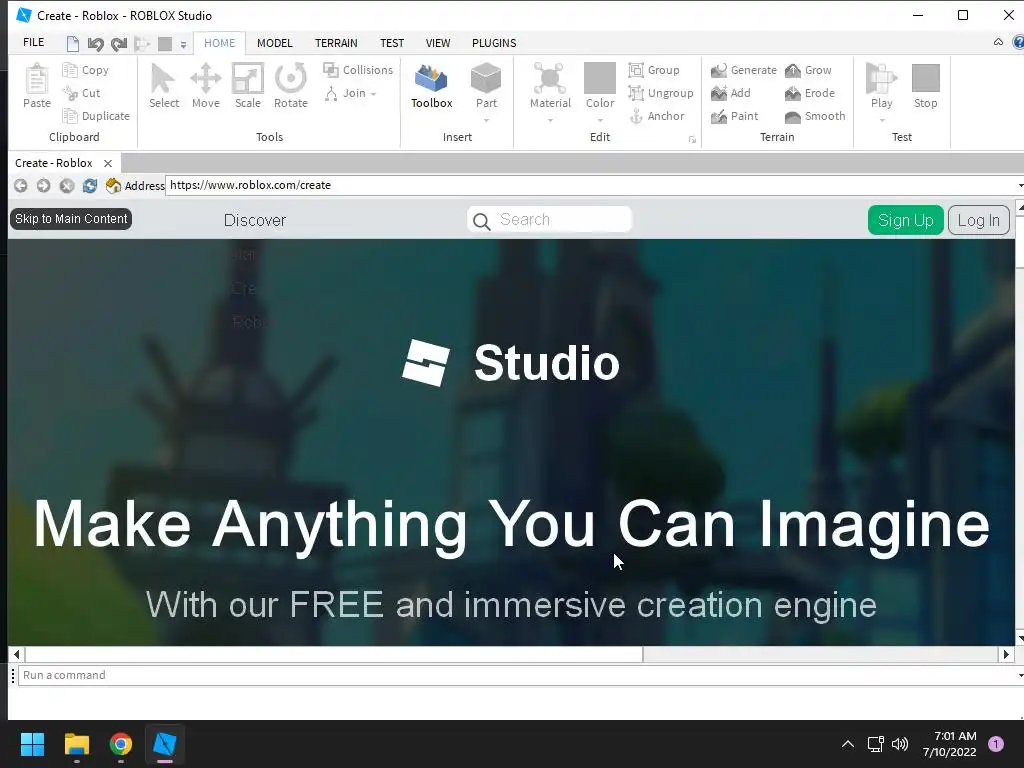The height and width of the screenshot is (768, 1024).
Task: Switch to the TEST ribbon tab
Action: (392, 43)
